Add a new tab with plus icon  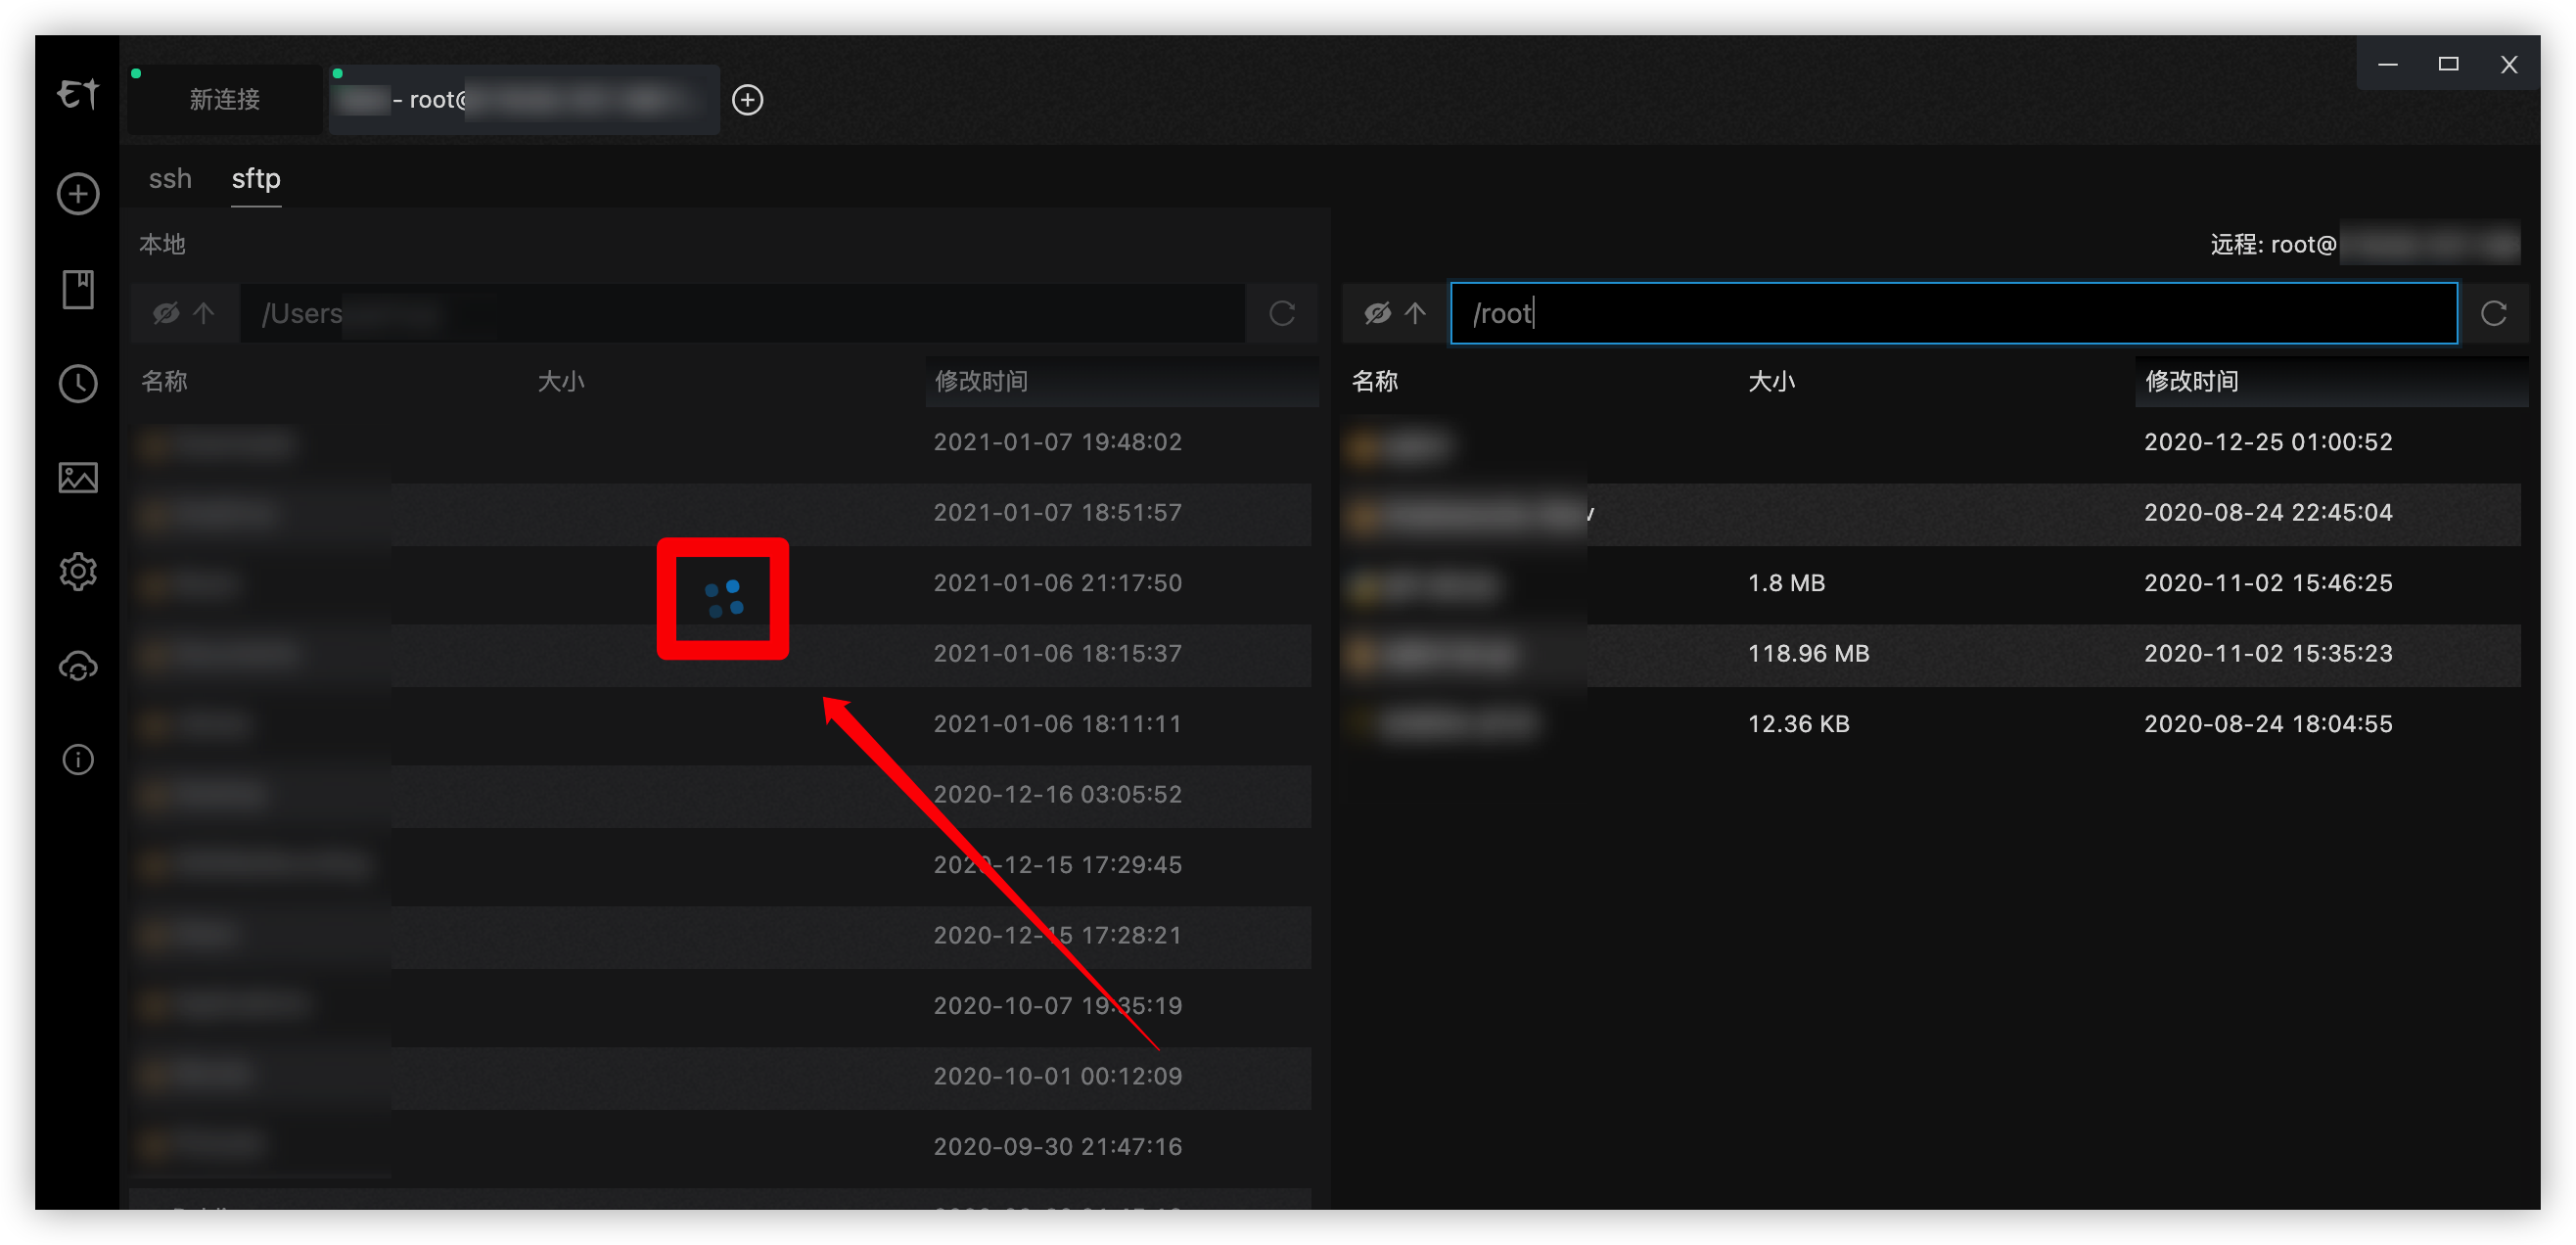[747, 100]
